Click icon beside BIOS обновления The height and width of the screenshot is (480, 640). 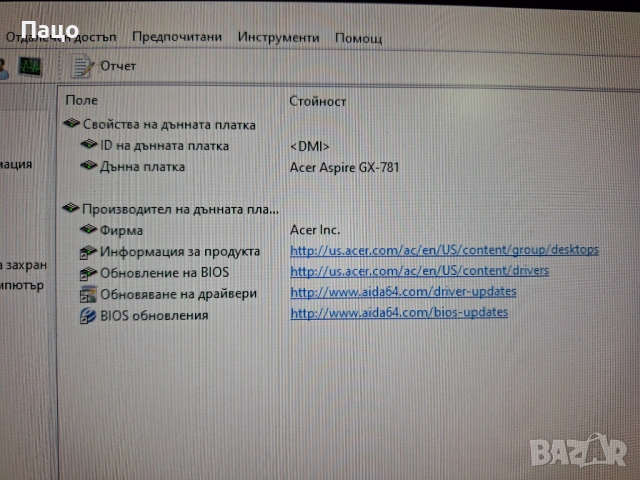[88, 316]
